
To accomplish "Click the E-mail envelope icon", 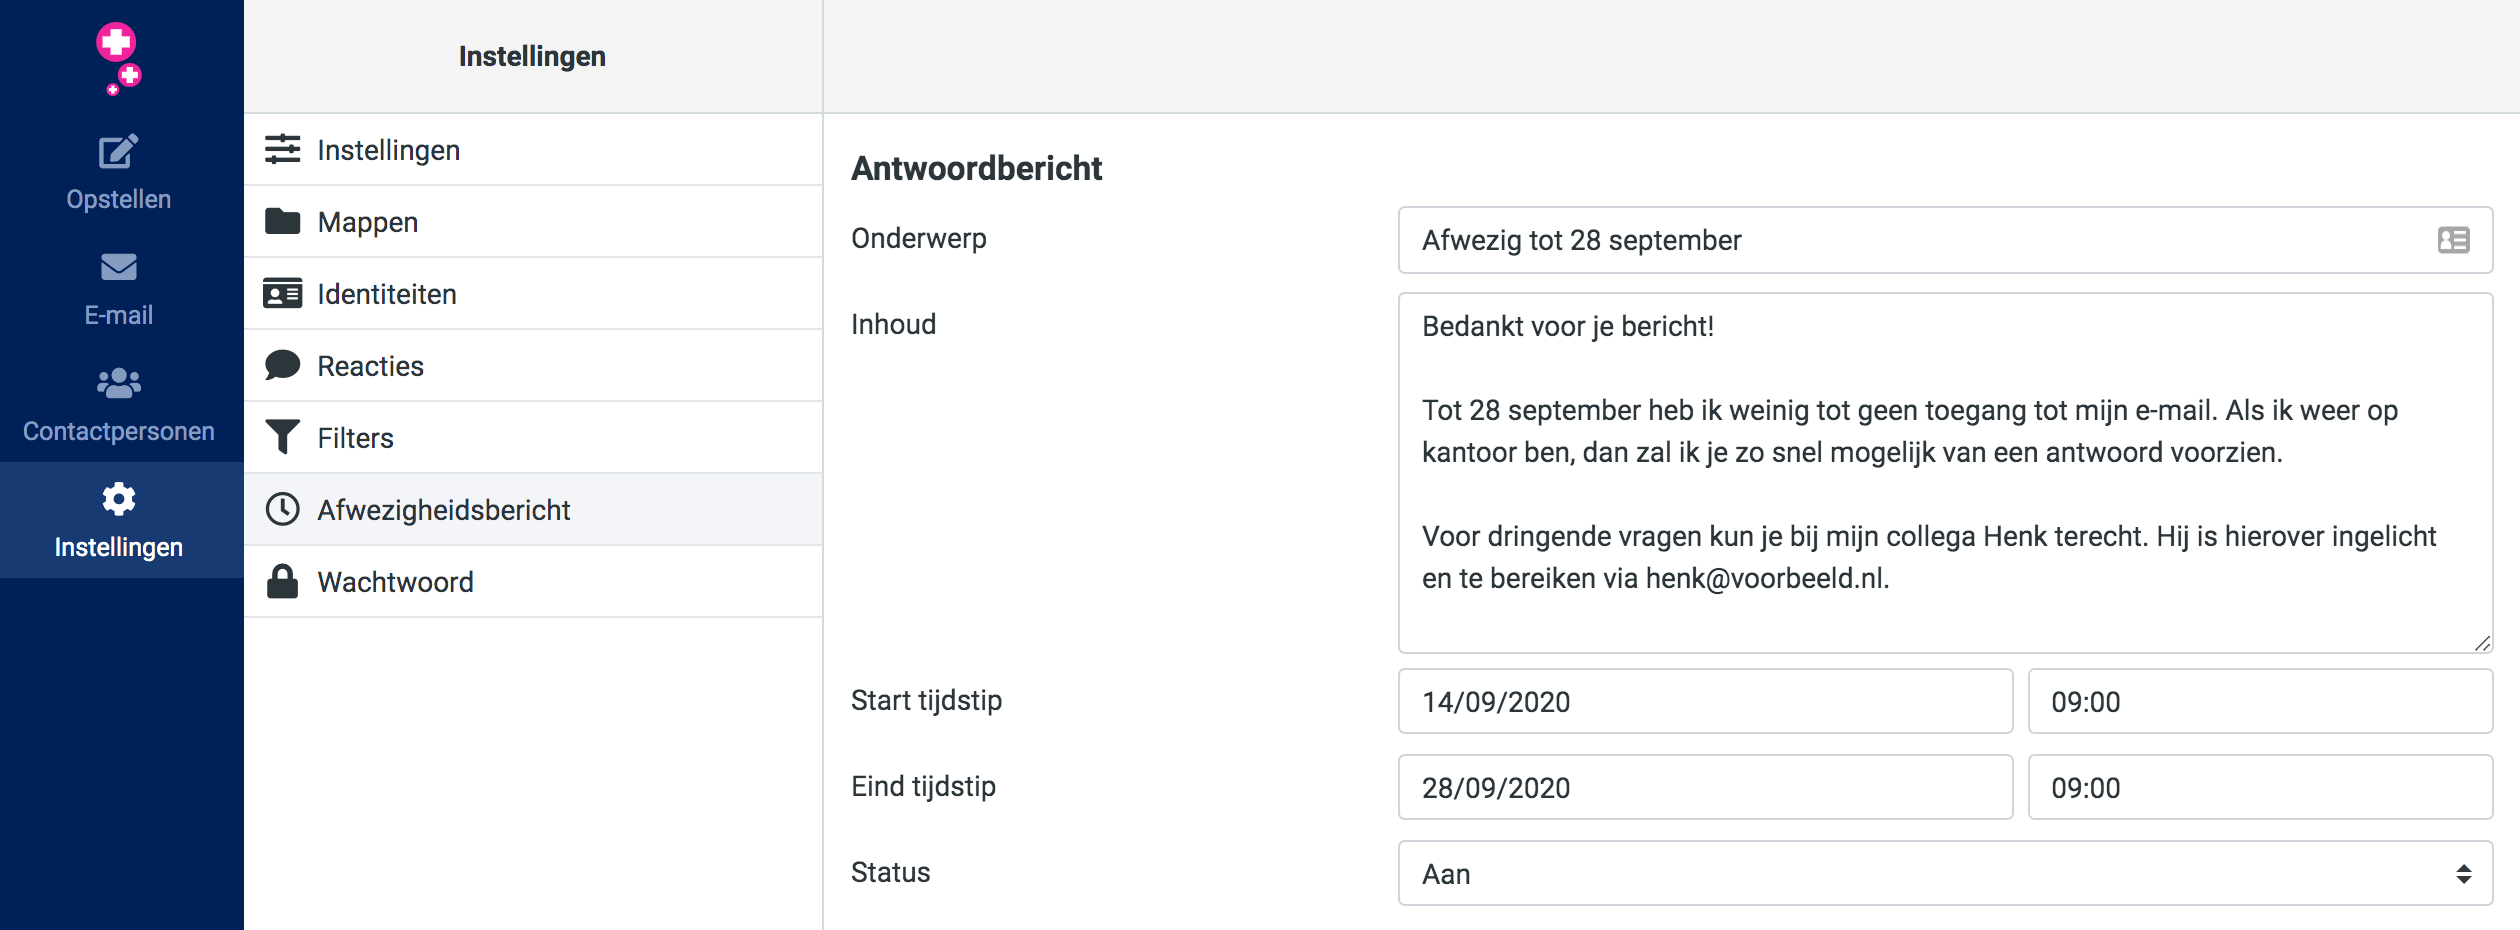I will (x=118, y=267).
